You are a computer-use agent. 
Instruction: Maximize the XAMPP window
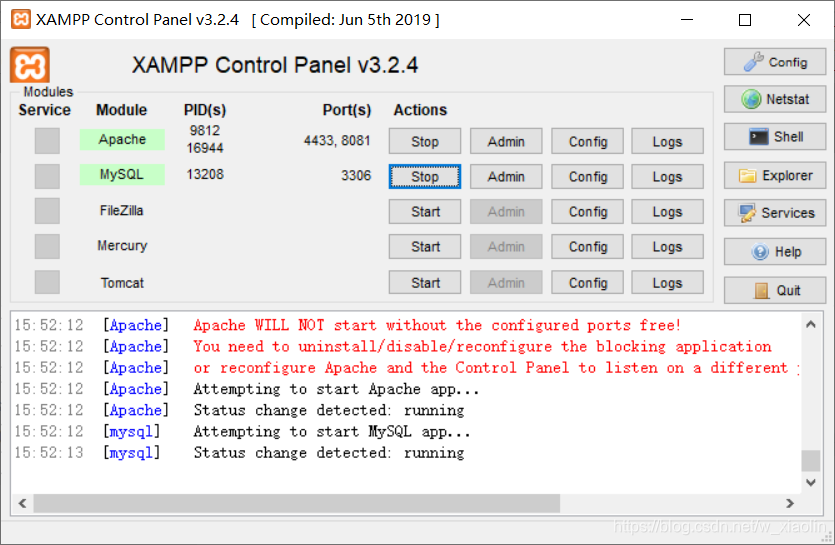(745, 20)
